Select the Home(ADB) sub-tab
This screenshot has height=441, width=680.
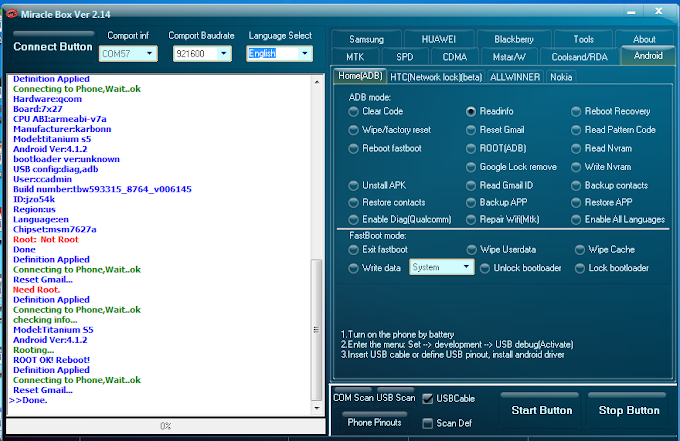click(360, 76)
